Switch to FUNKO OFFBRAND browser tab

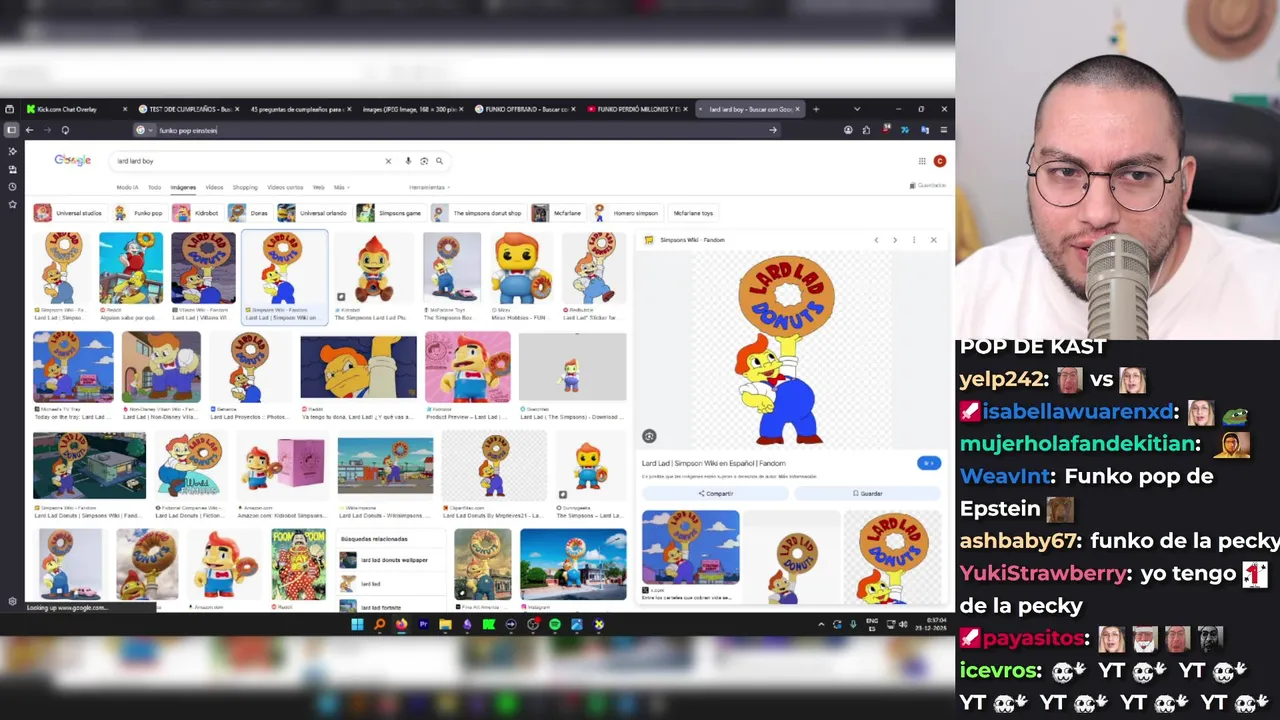526,109
